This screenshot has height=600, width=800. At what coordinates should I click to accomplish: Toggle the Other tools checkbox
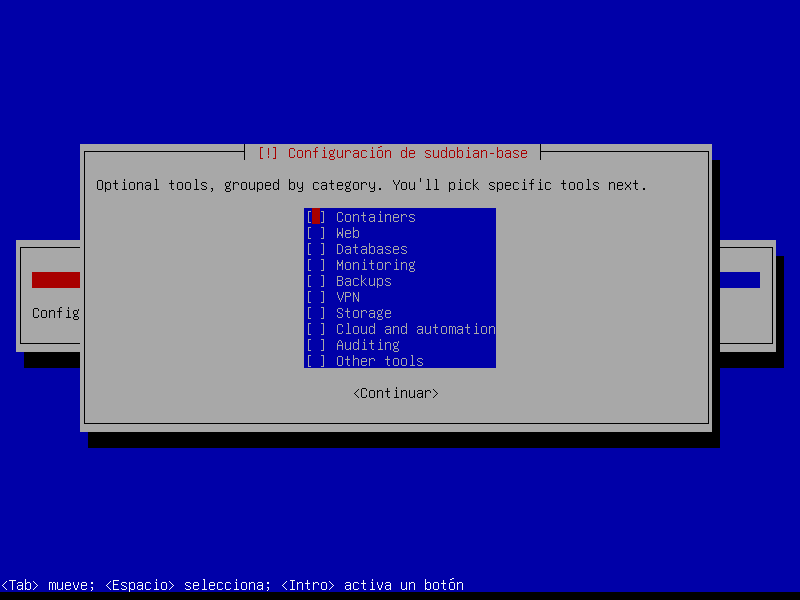(316, 361)
